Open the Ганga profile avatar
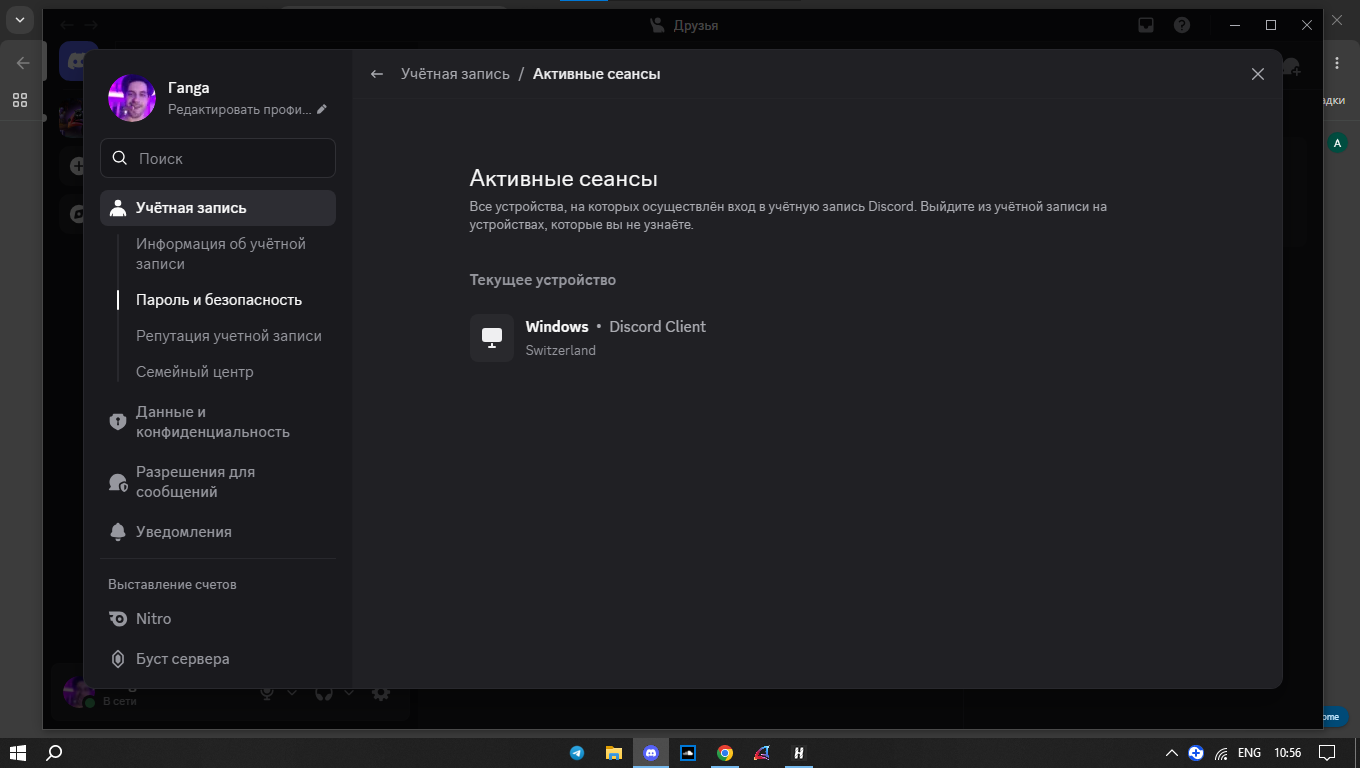Viewport: 1360px width, 768px height. (x=132, y=98)
